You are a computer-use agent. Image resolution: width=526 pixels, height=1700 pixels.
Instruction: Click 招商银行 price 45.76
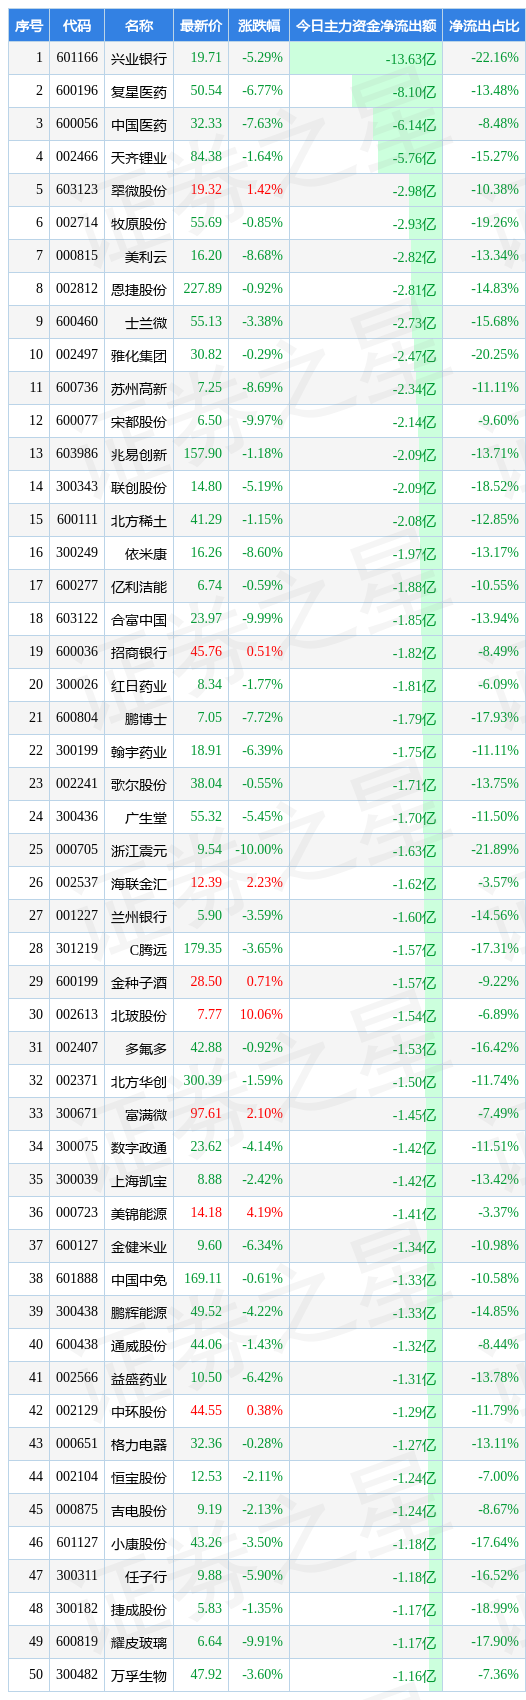[x=206, y=652]
